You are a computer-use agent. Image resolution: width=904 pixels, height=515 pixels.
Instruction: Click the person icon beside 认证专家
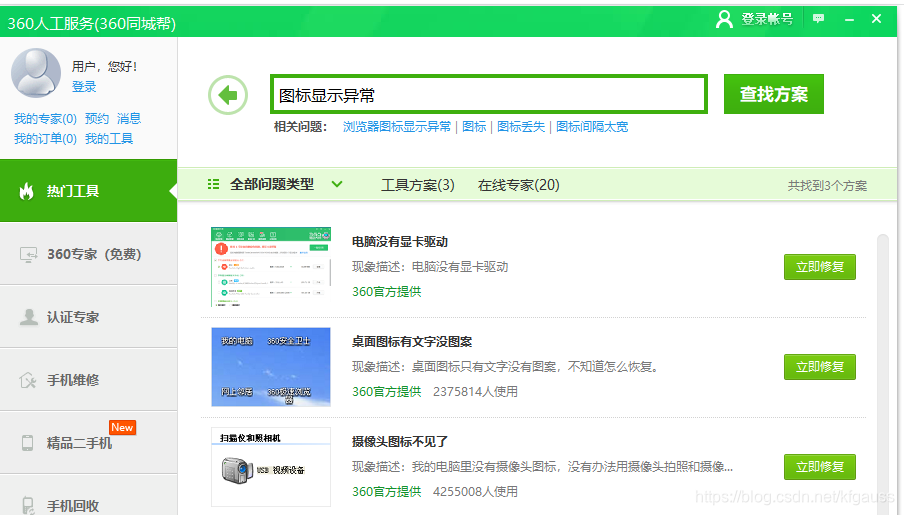pyautogui.click(x=28, y=317)
